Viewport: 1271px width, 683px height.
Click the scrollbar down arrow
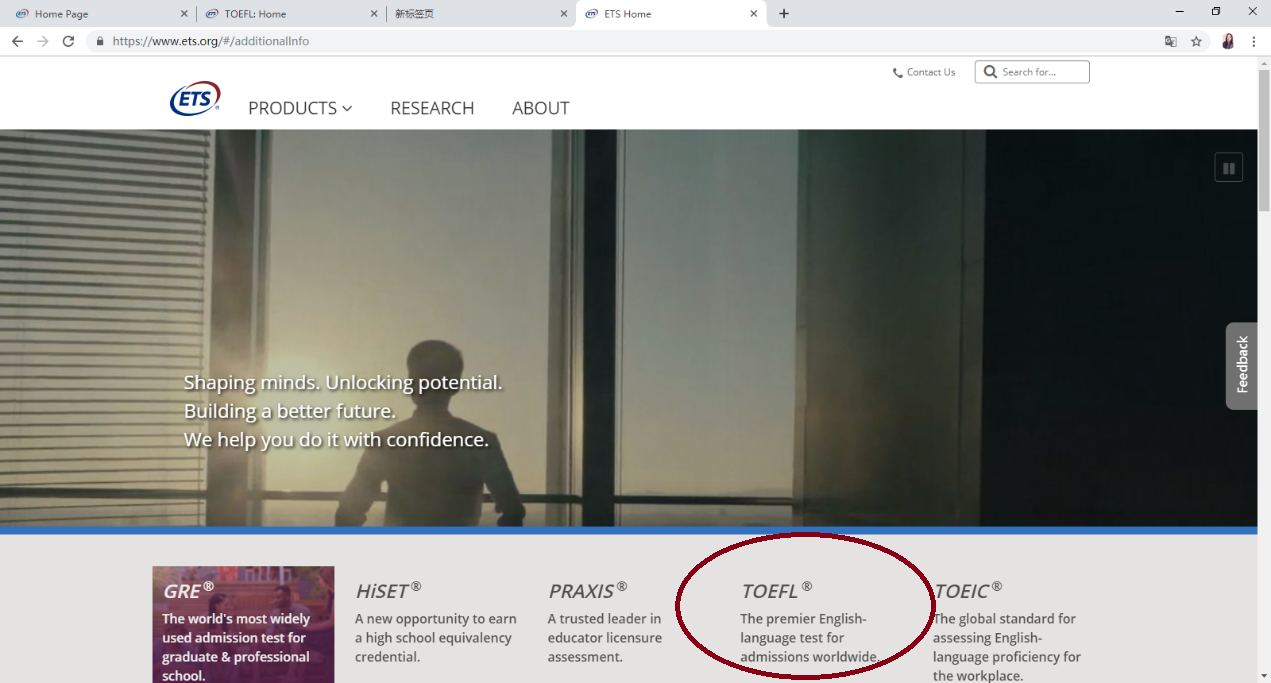tap(1264, 676)
